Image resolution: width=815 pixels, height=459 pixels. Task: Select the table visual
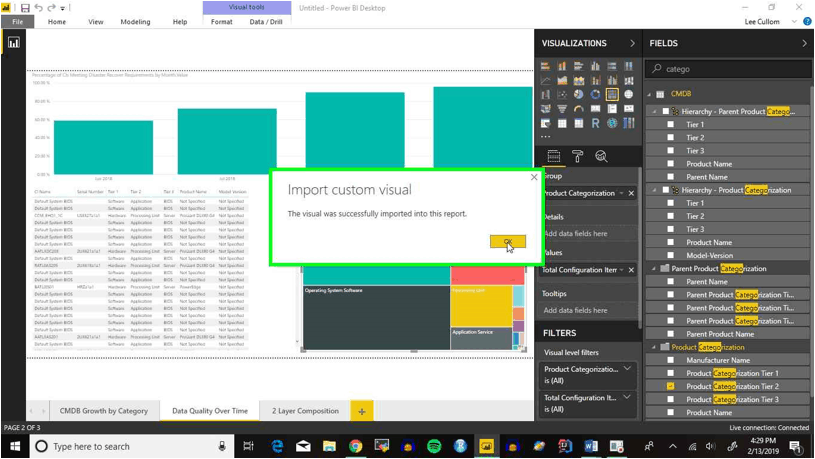562,123
